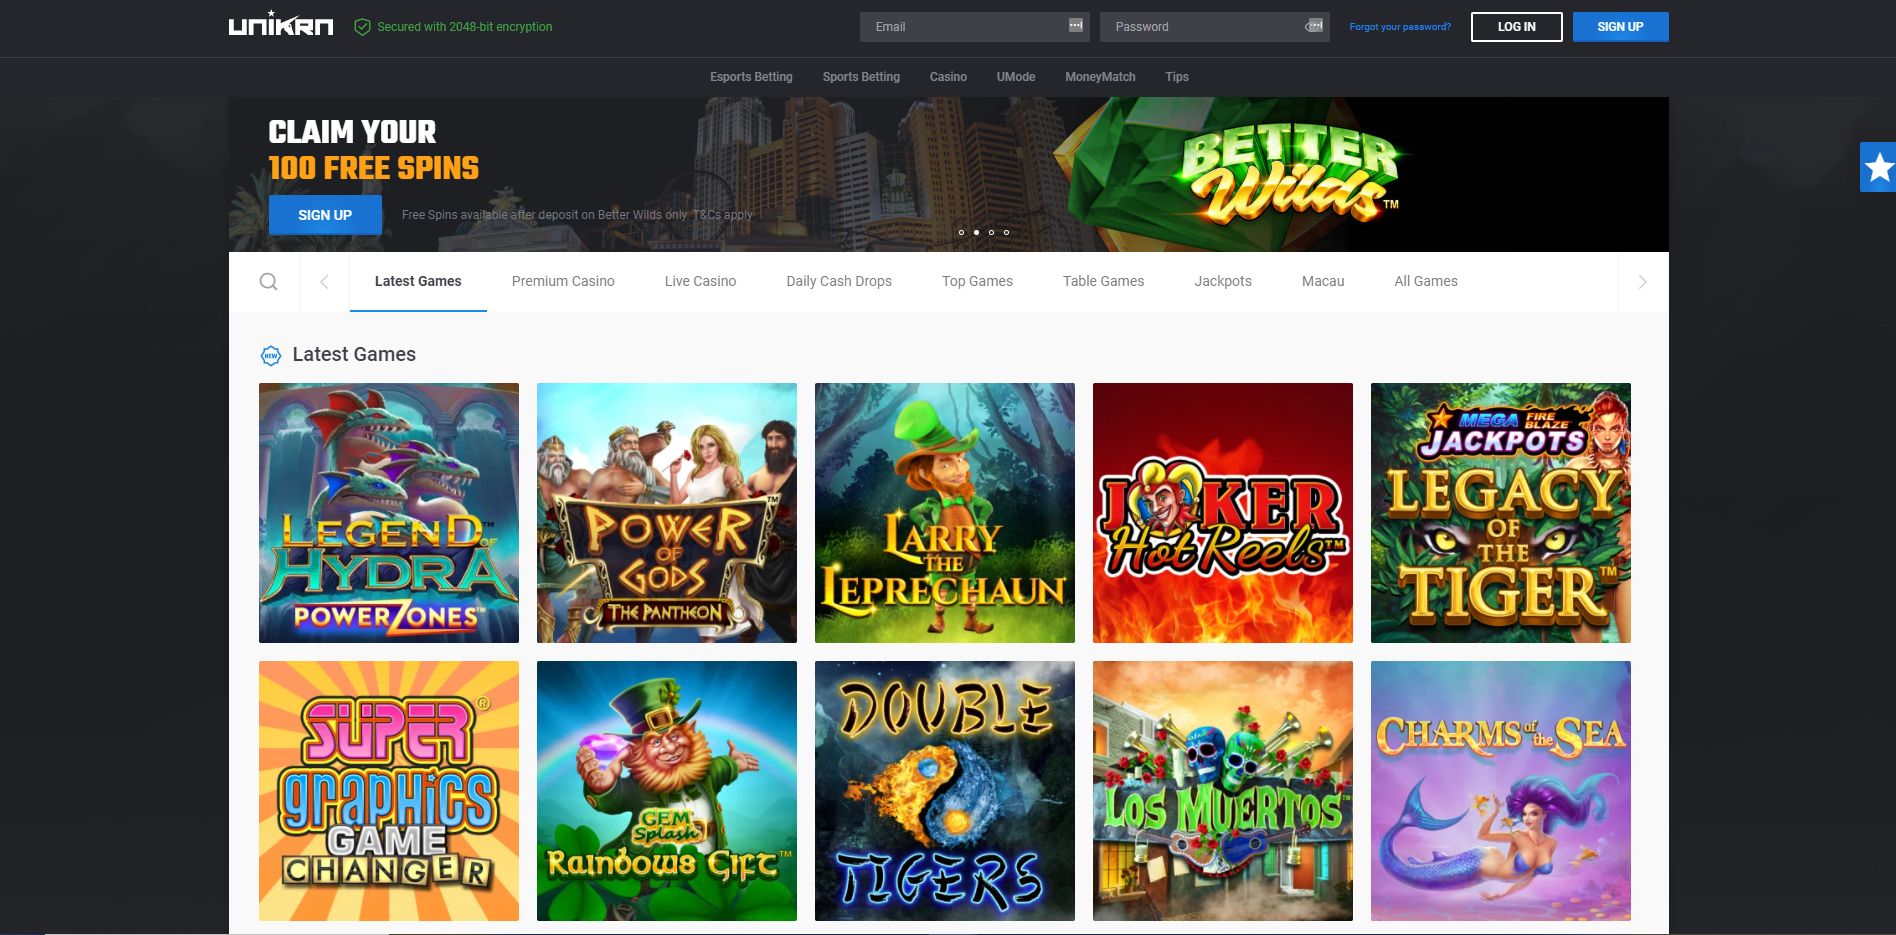1896x935 pixels.
Task: Switch to the Jackpots tab
Action: tap(1223, 282)
